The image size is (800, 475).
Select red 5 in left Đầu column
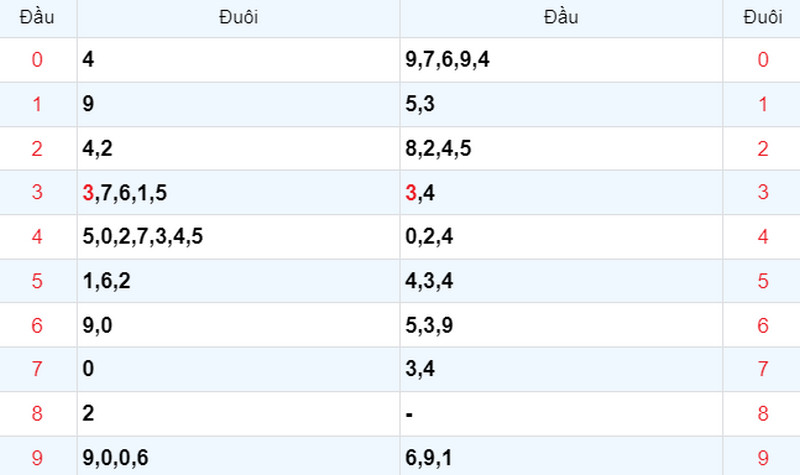[x=37, y=281]
